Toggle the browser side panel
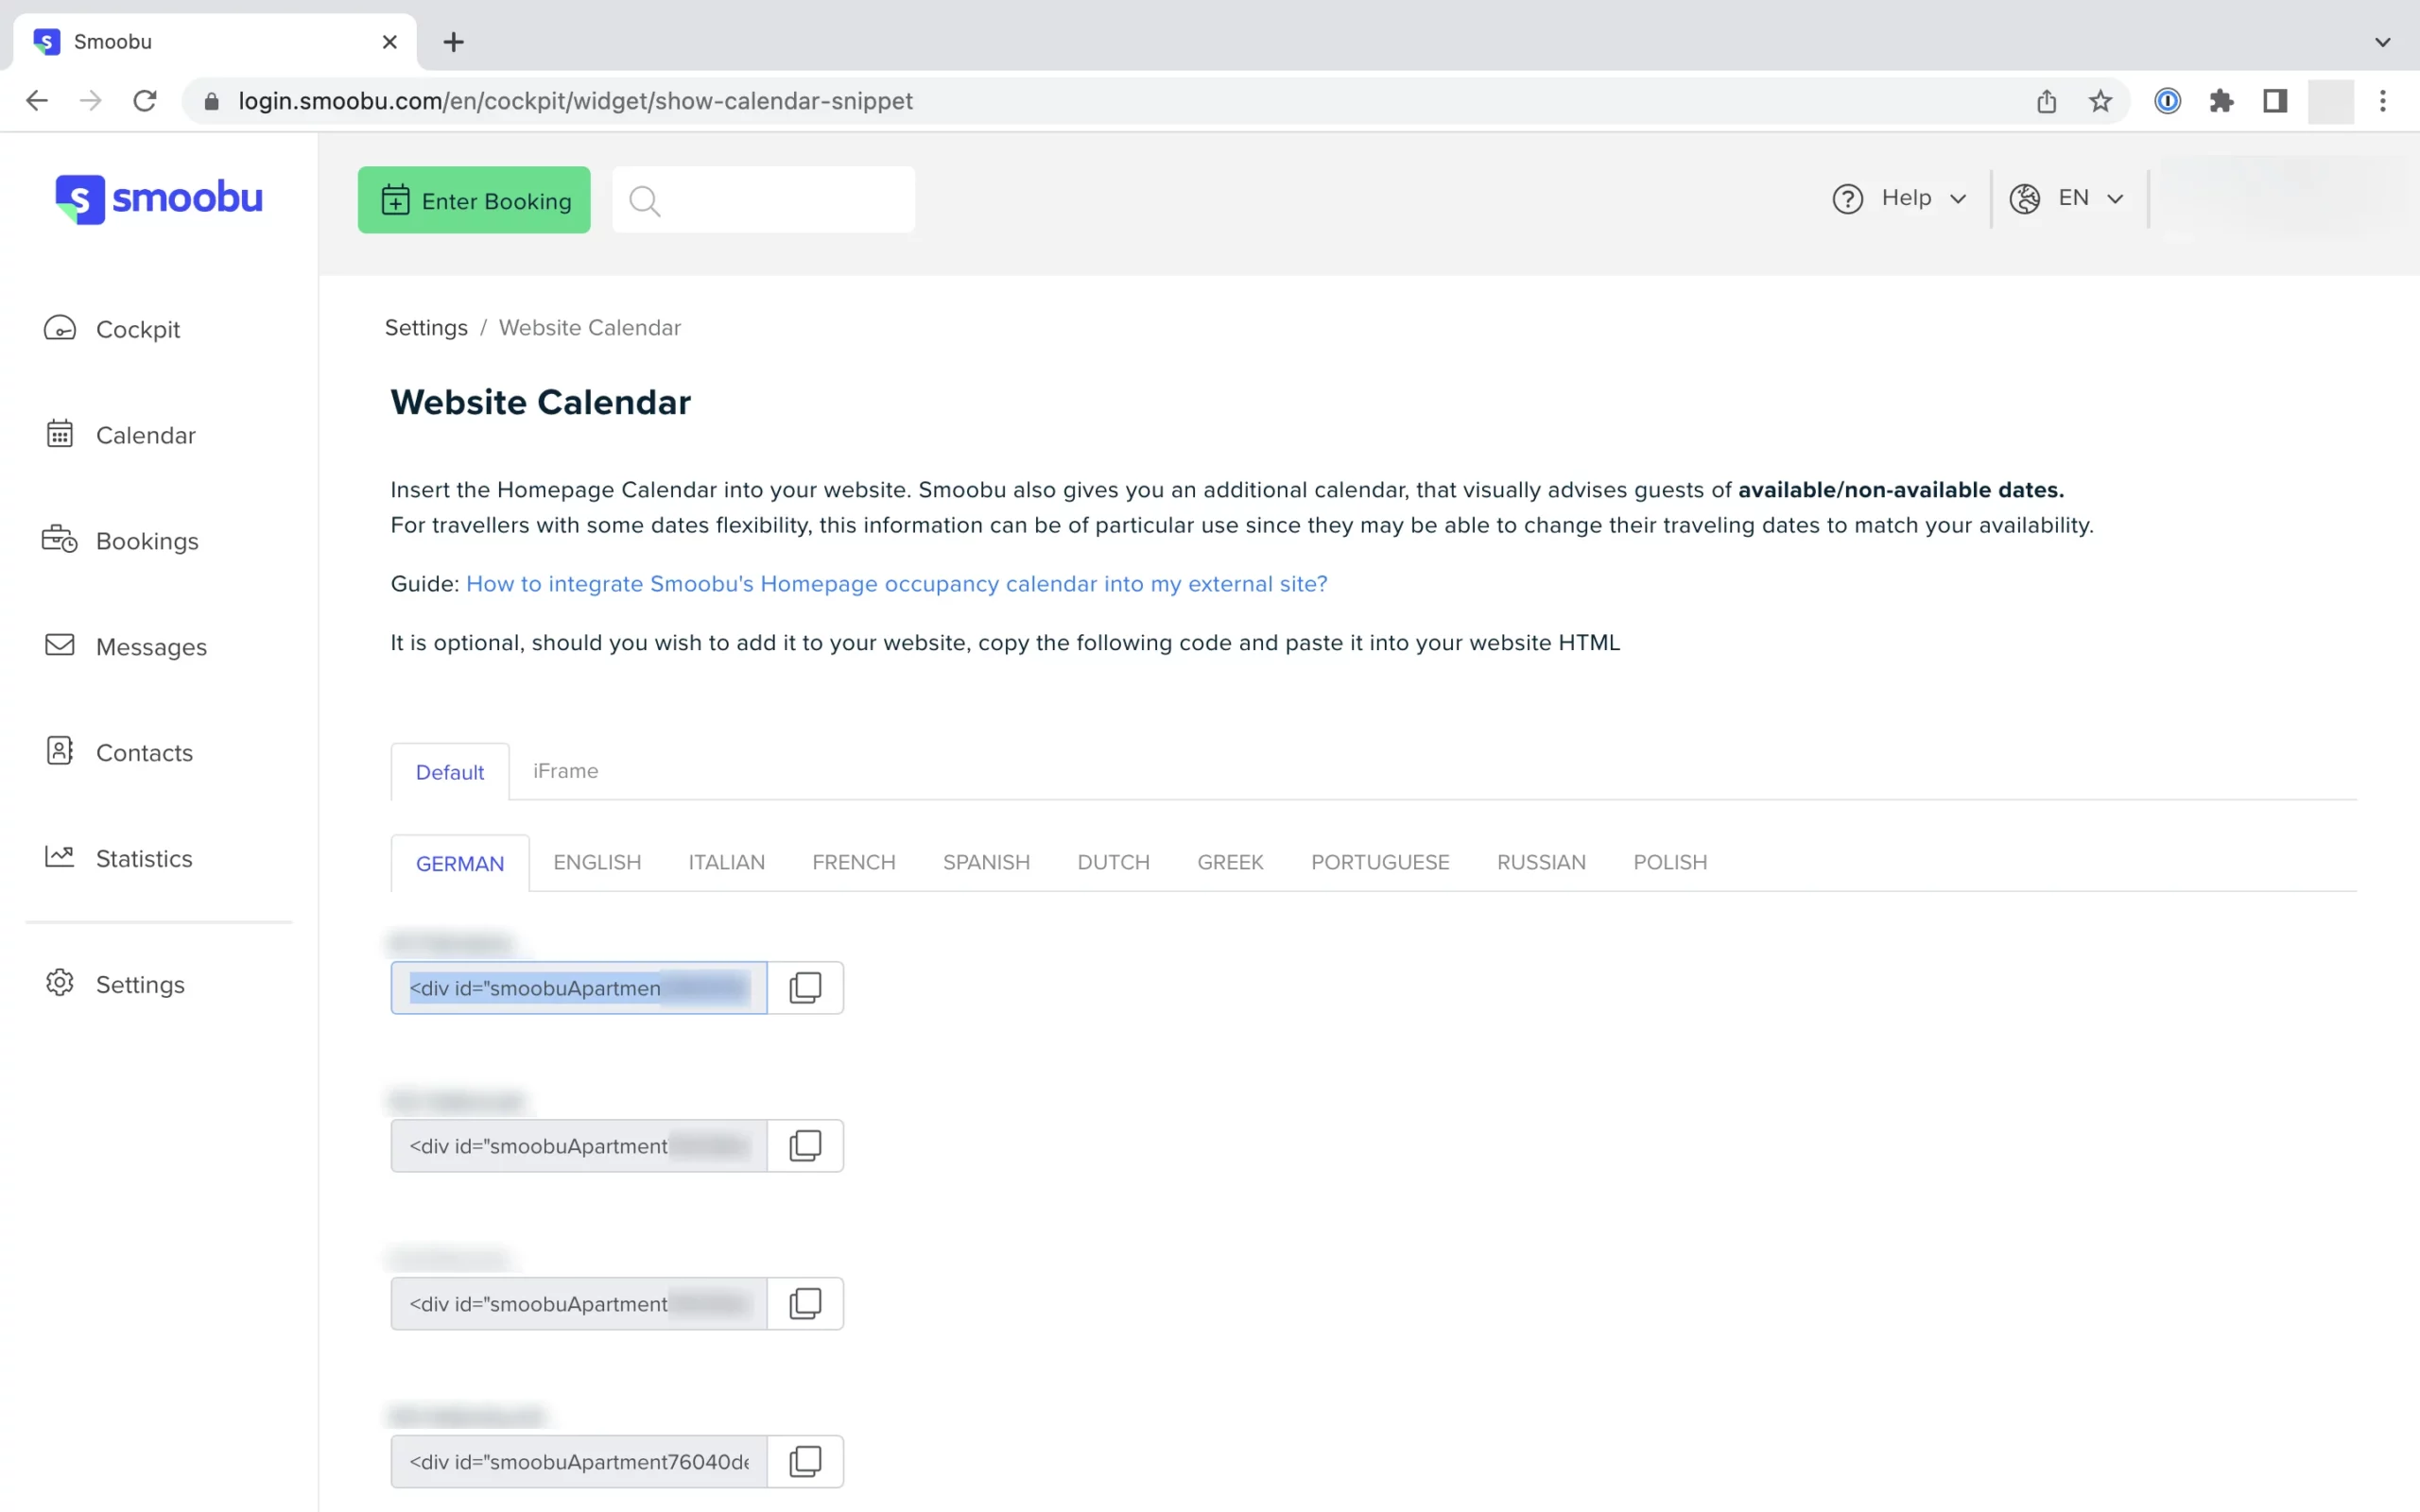Viewport: 2420px width, 1512px height. tap(2275, 101)
